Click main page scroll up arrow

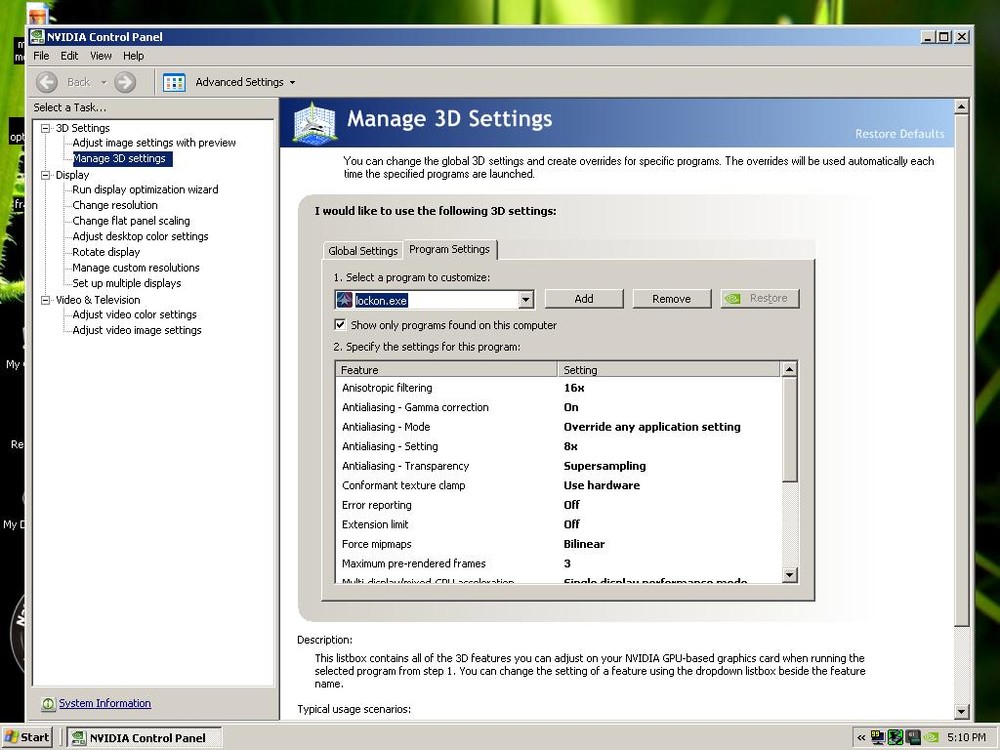pyautogui.click(x=962, y=107)
